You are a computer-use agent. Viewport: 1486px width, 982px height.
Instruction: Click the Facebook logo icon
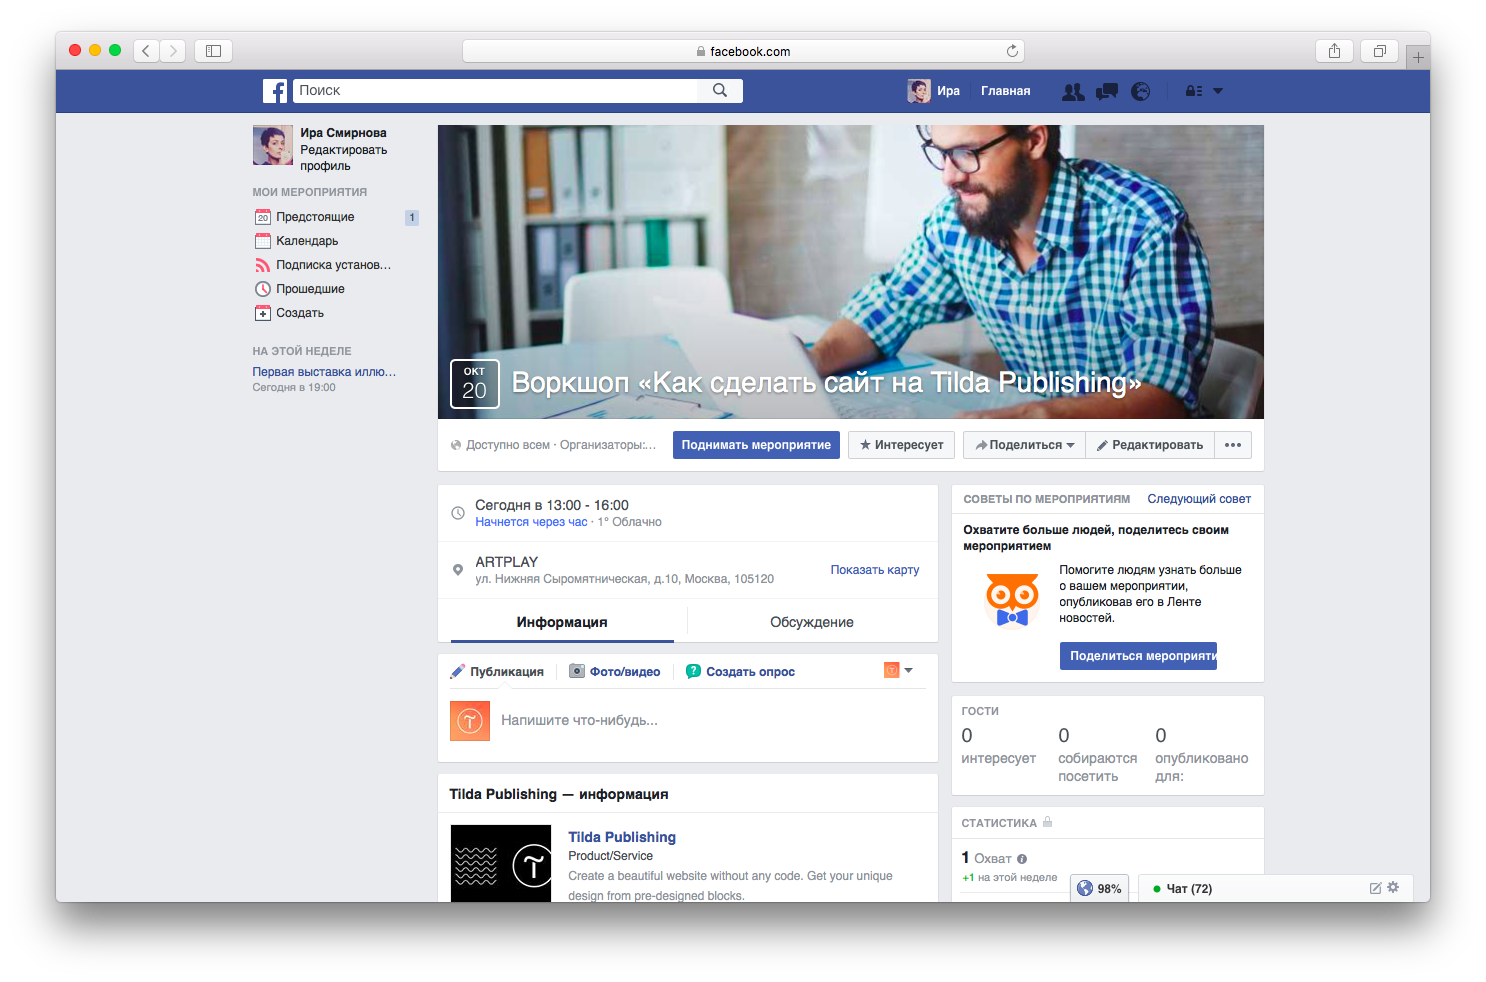click(x=275, y=91)
